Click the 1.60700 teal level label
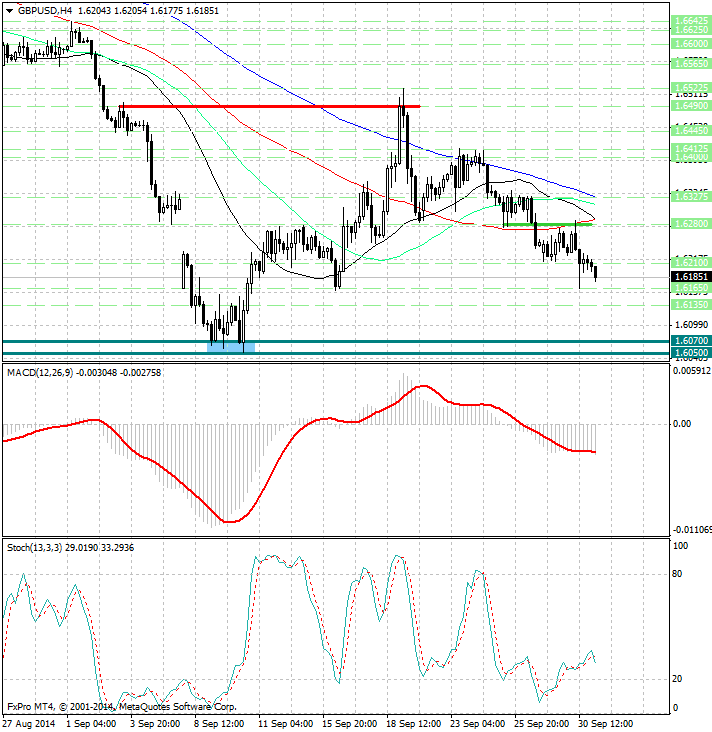 coord(691,341)
